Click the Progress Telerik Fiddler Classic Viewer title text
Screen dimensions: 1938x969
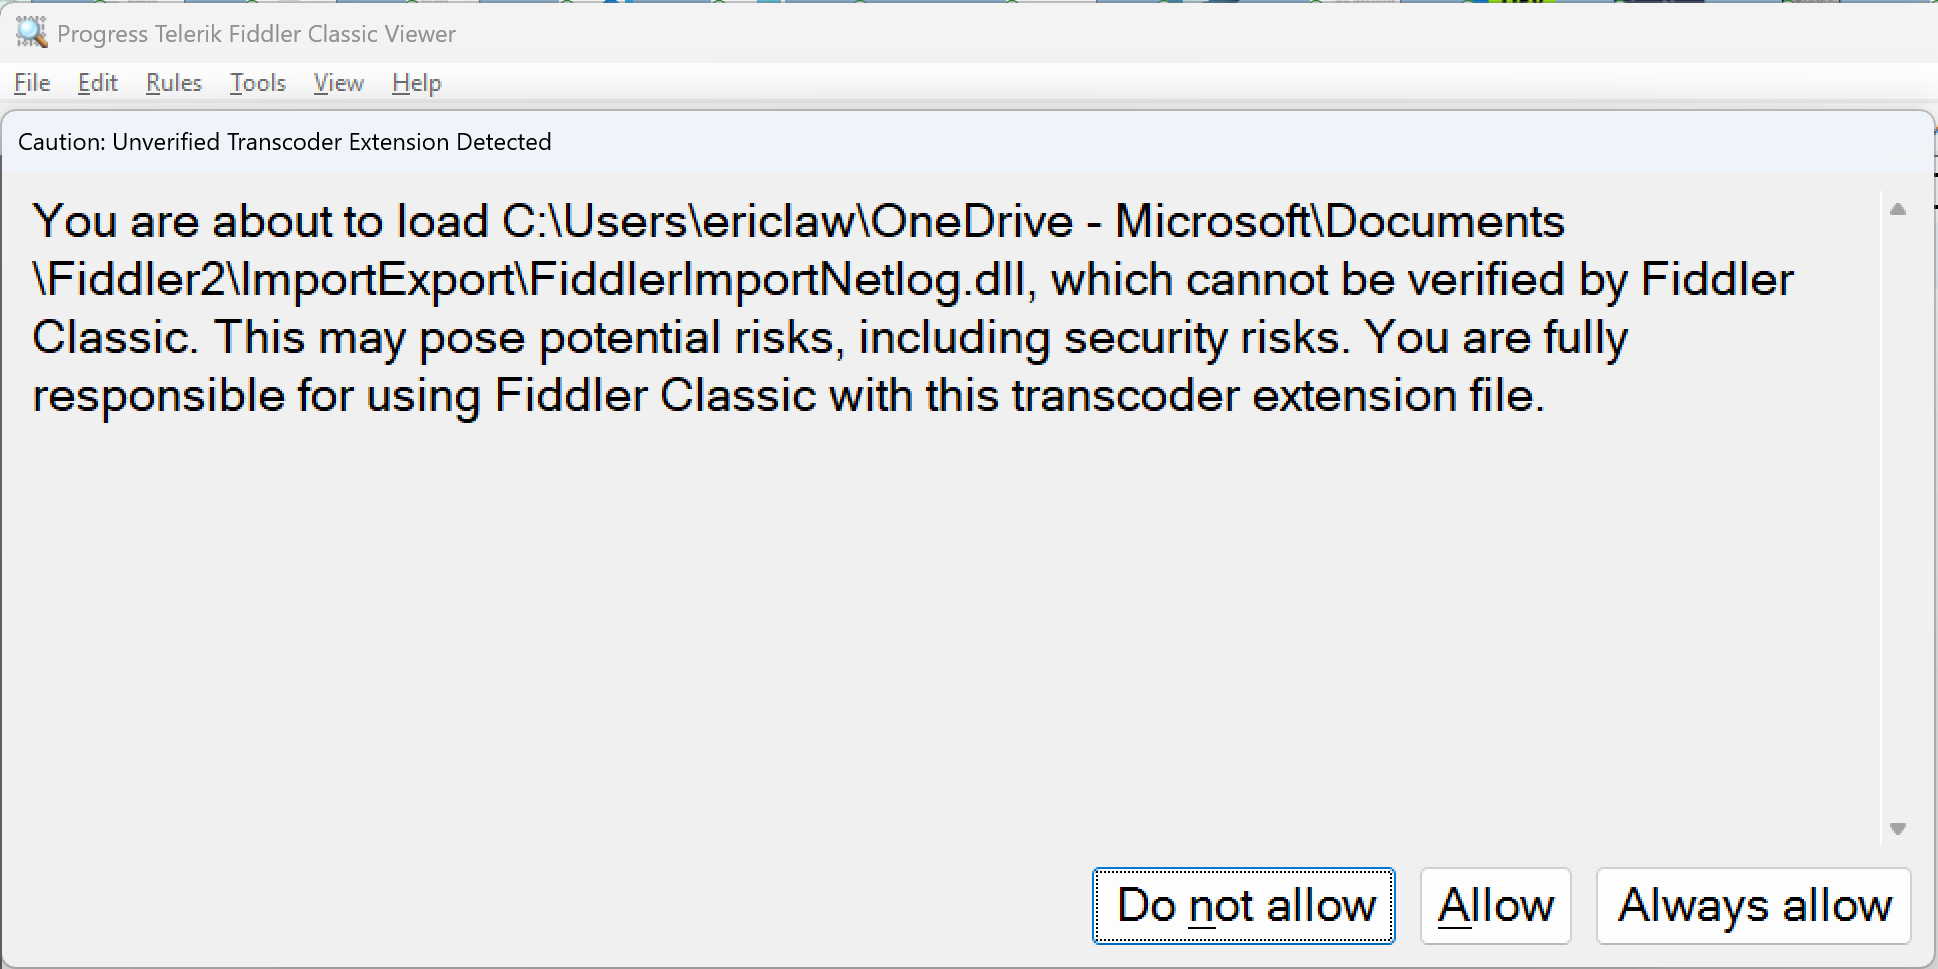click(257, 34)
